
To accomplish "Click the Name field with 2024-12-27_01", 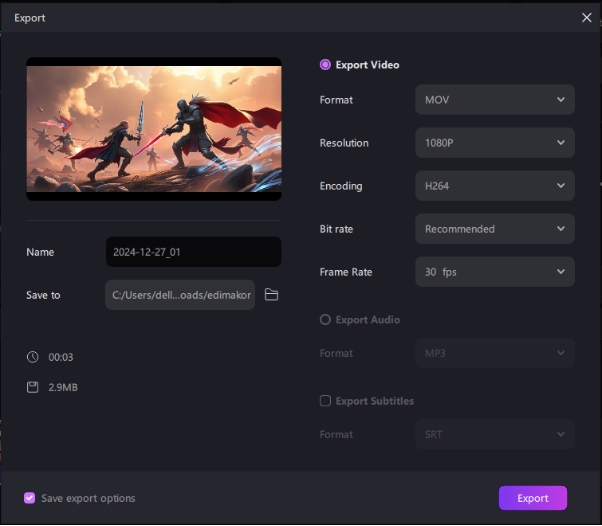I will pyautogui.click(x=194, y=252).
